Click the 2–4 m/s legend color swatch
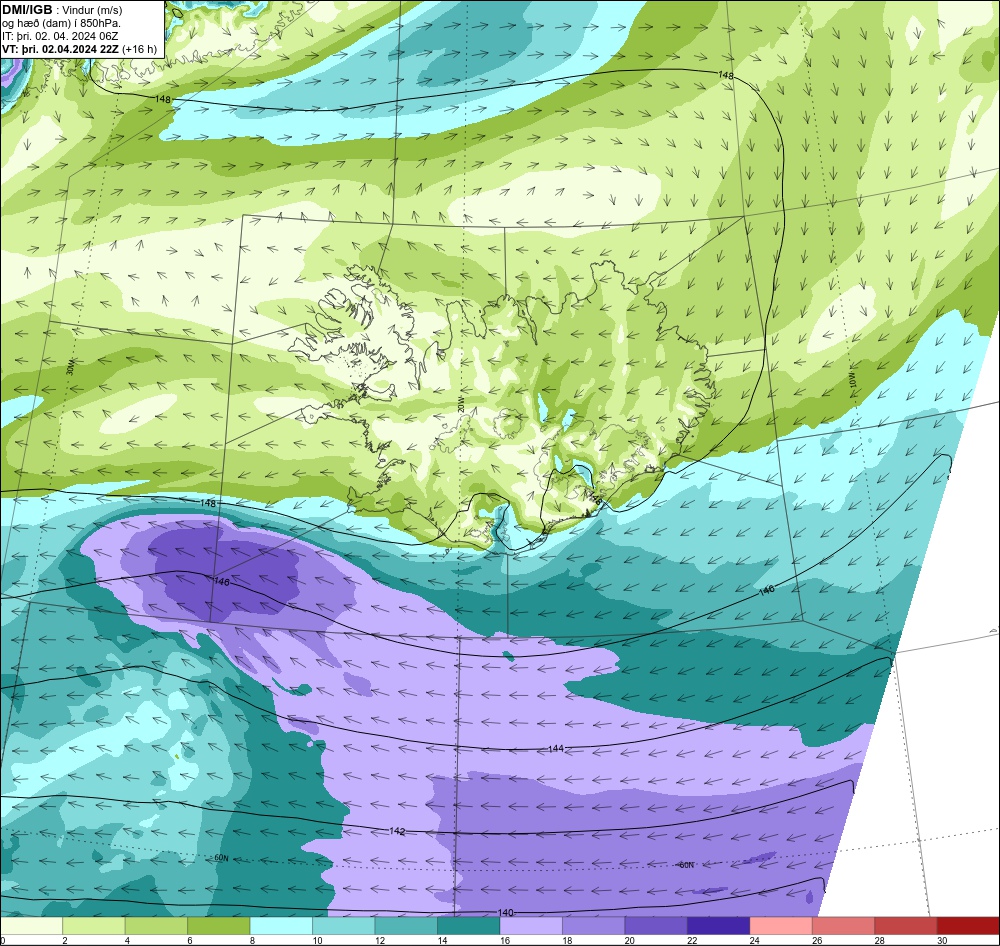This screenshot has height=946, width=1000. point(94,926)
